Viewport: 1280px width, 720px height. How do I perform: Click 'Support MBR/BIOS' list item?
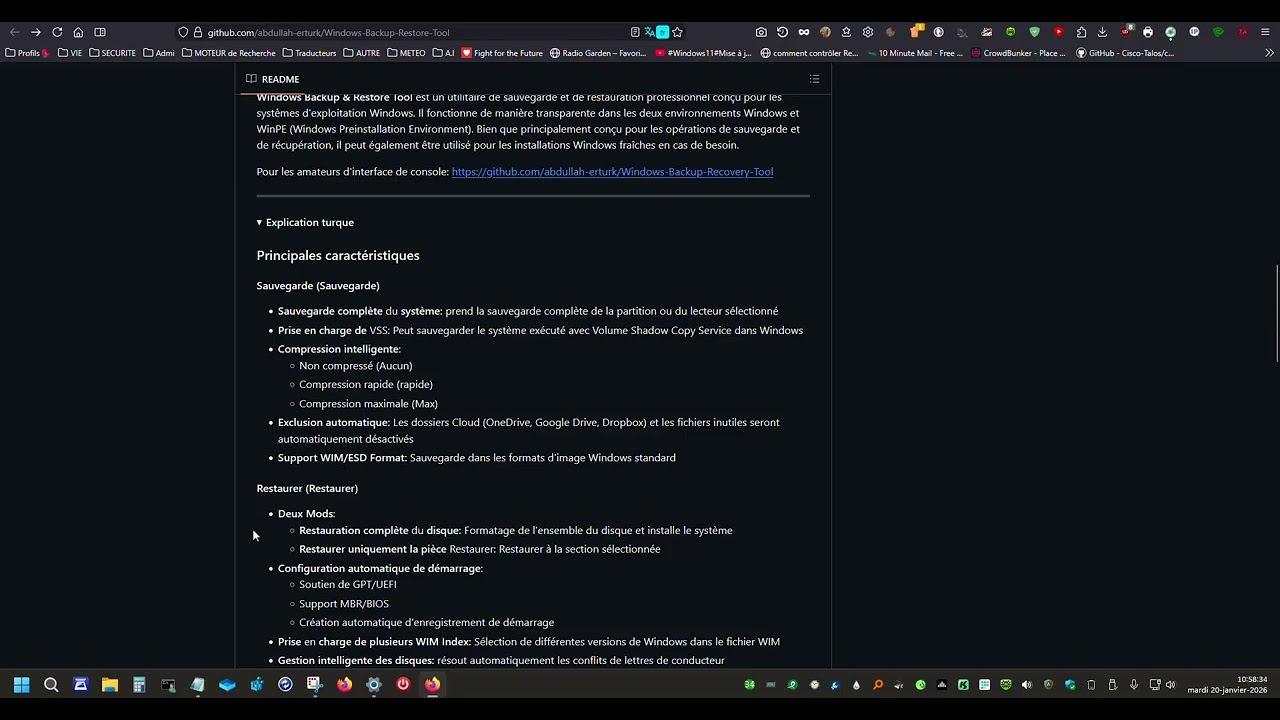(x=344, y=604)
